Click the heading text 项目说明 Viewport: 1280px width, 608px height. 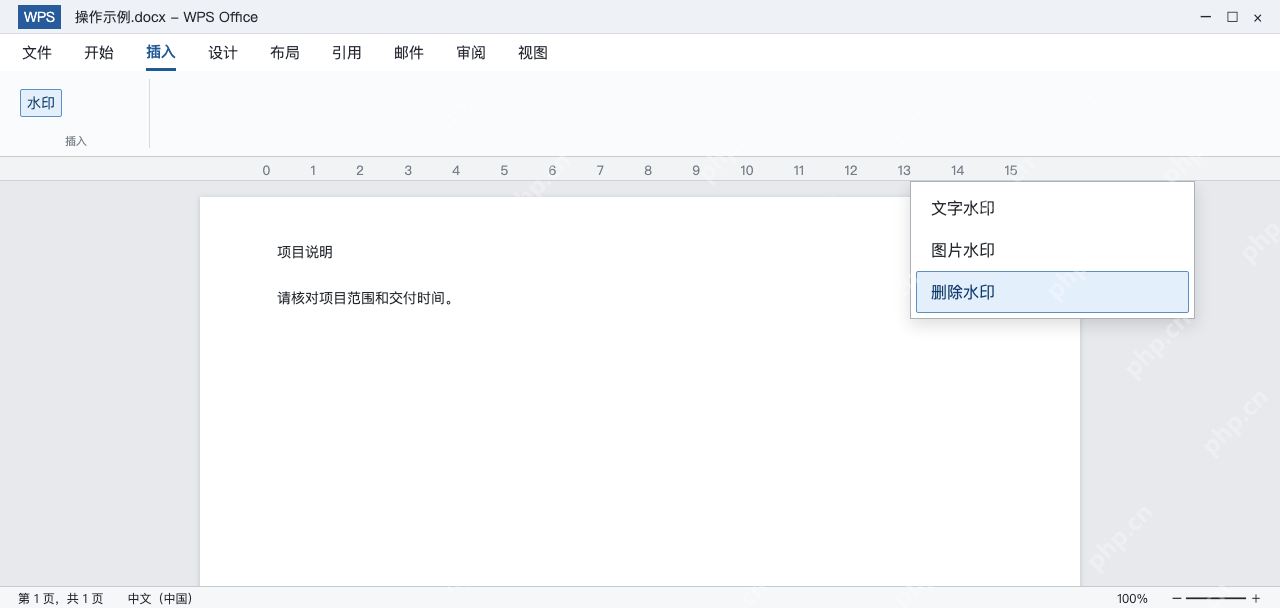pos(305,252)
